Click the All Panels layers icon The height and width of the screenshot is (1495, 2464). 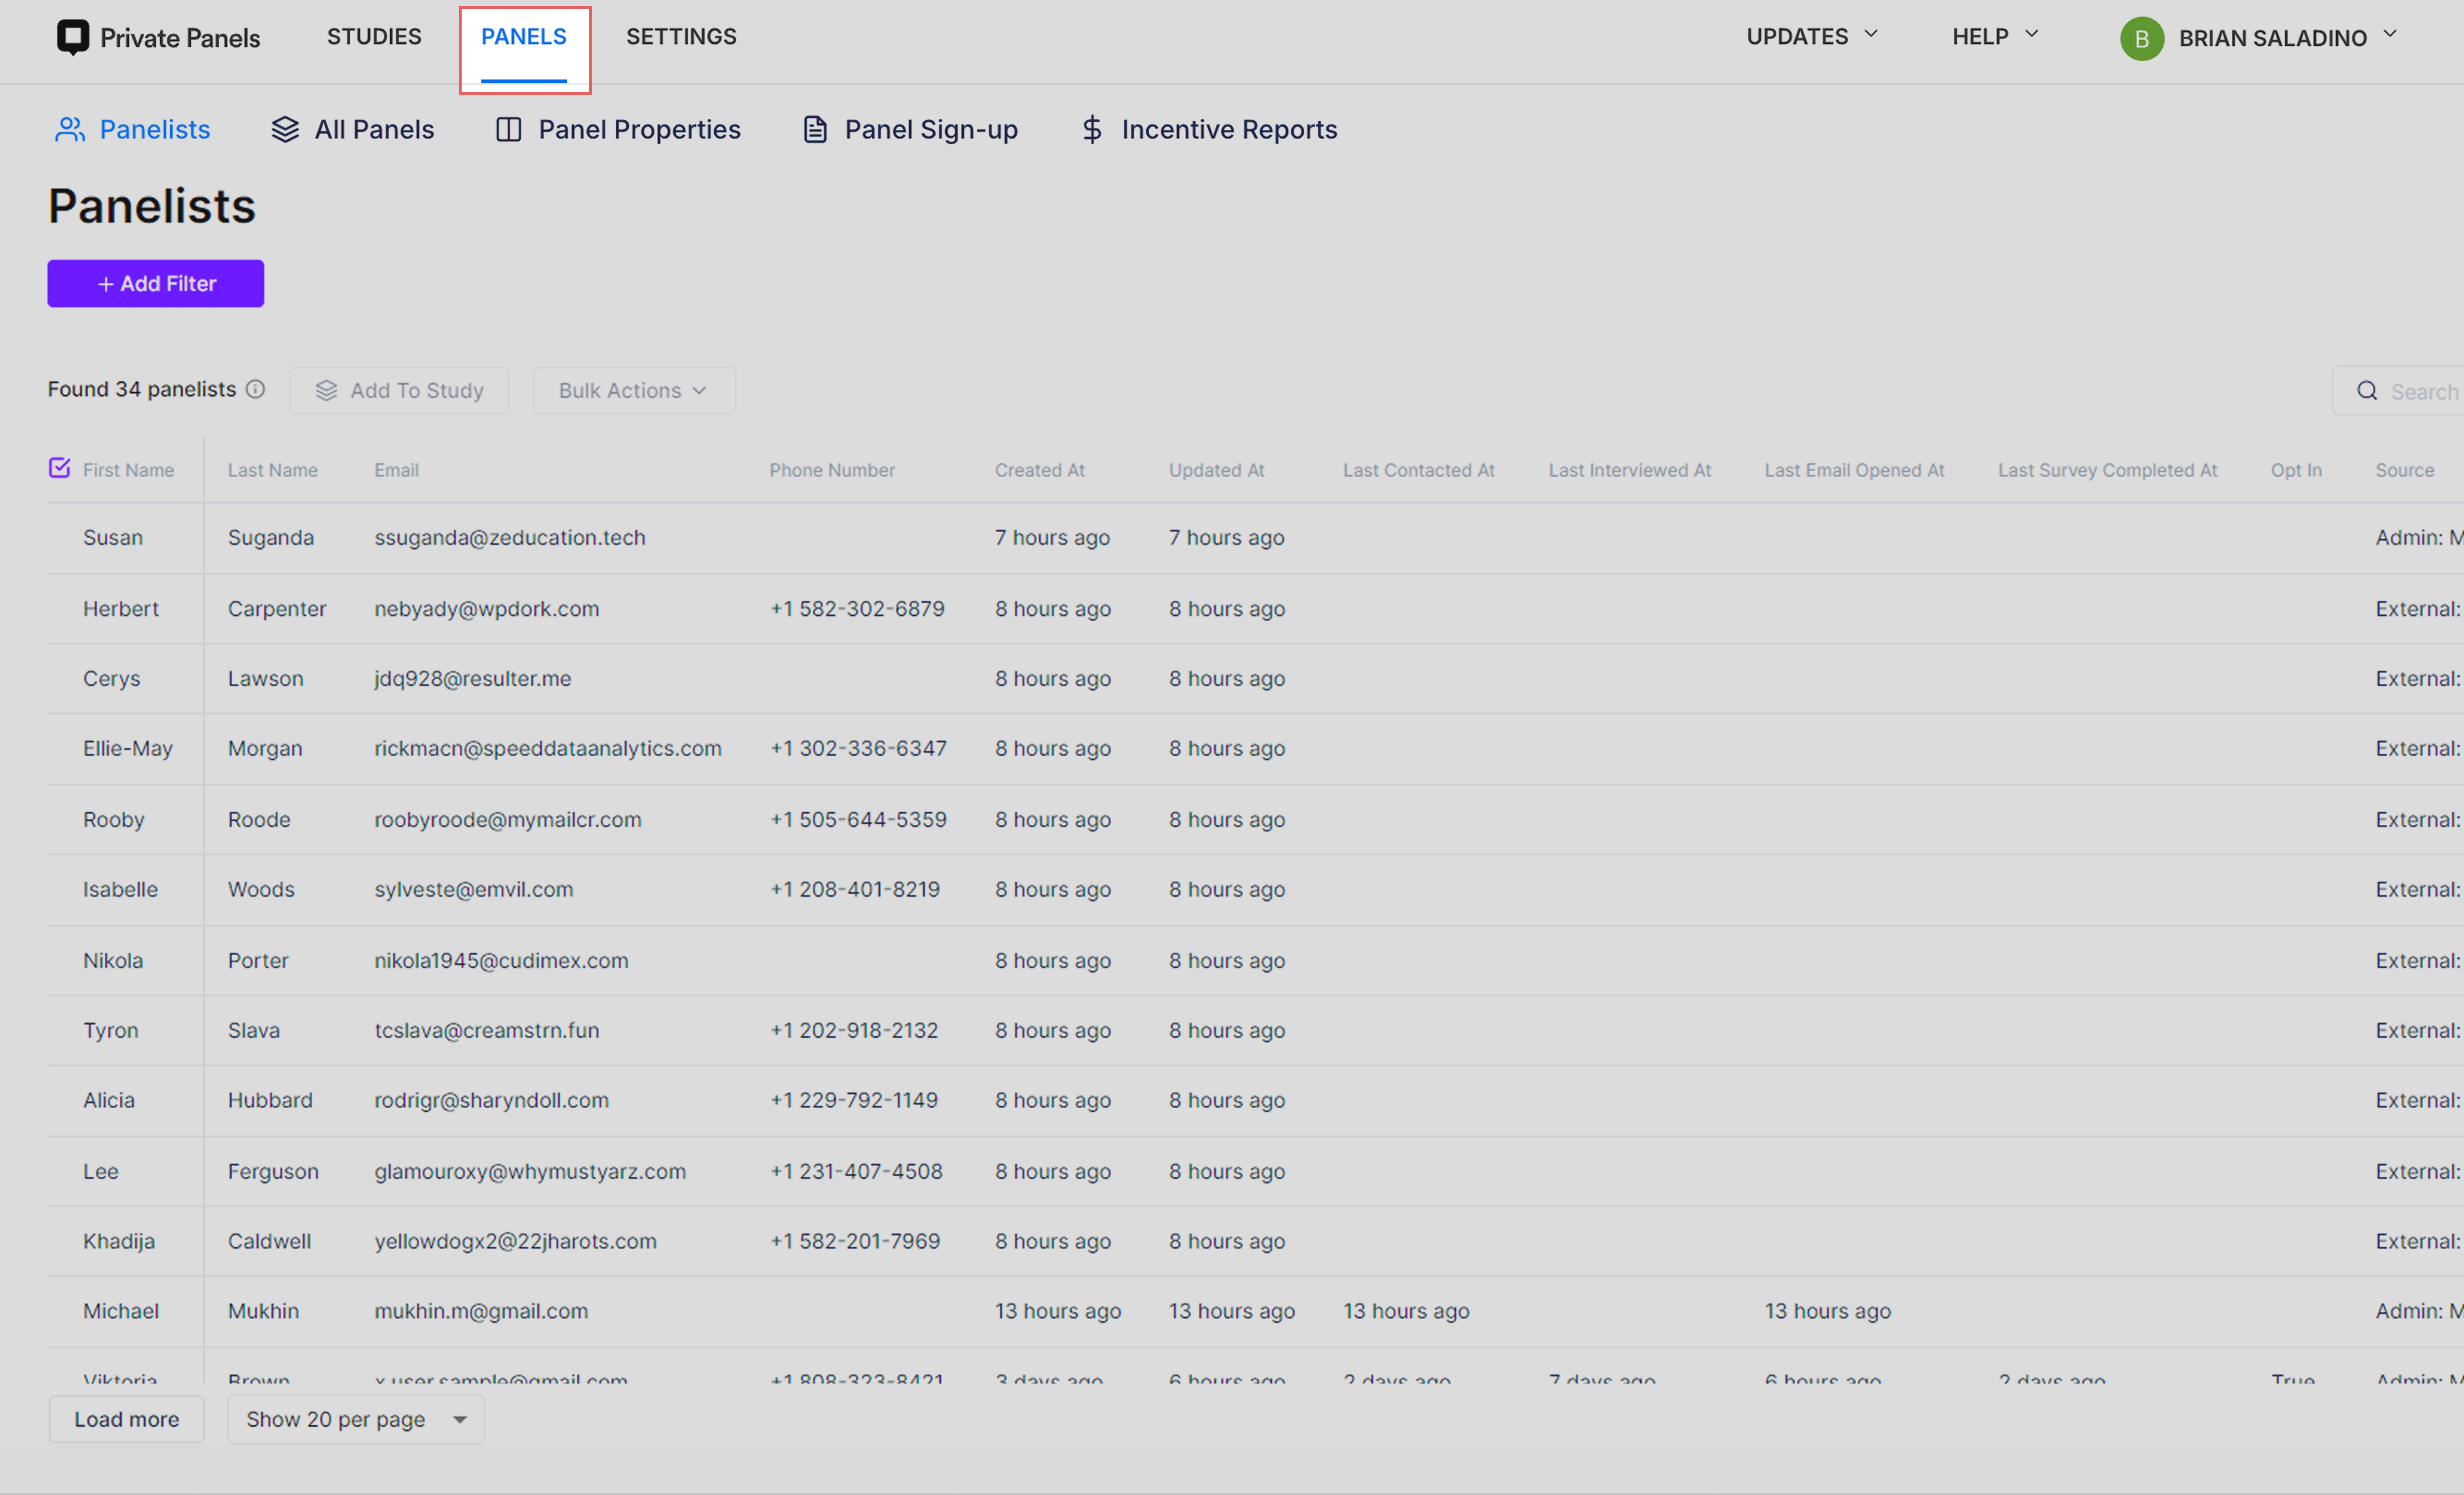(285, 130)
